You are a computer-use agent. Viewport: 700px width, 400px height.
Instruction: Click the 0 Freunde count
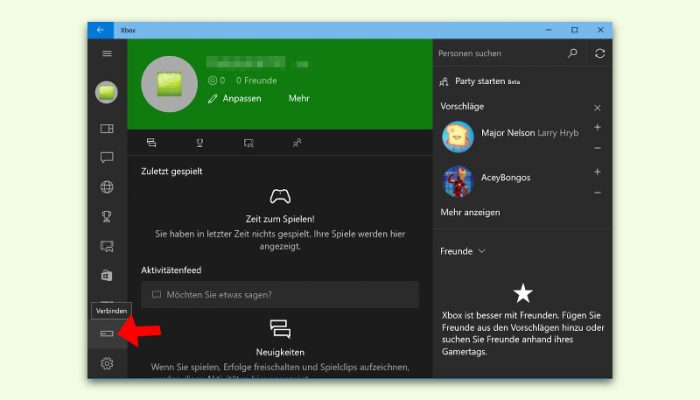[x=256, y=80]
